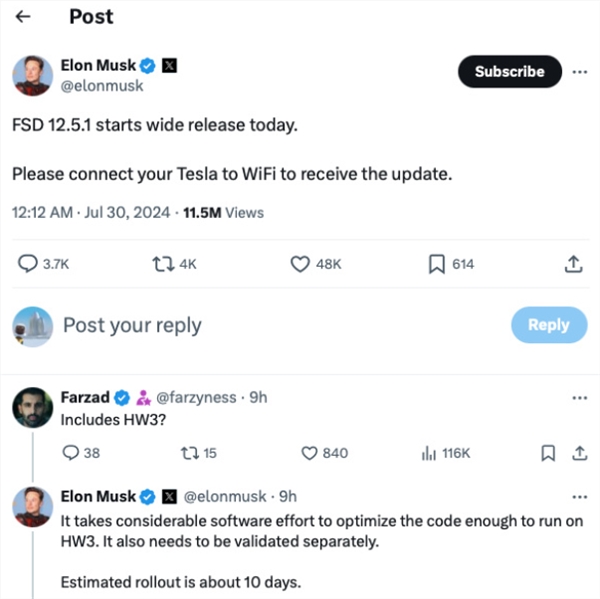This screenshot has height=599, width=600.
Task: Subscribe to Elon Musk
Action: point(509,72)
